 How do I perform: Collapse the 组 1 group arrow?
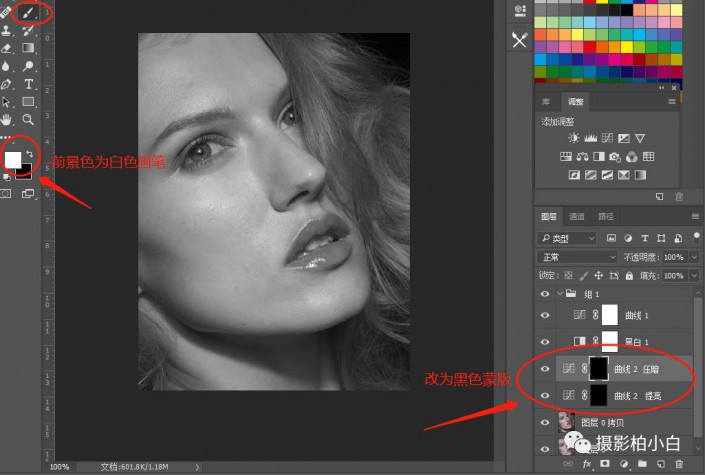click(x=559, y=294)
